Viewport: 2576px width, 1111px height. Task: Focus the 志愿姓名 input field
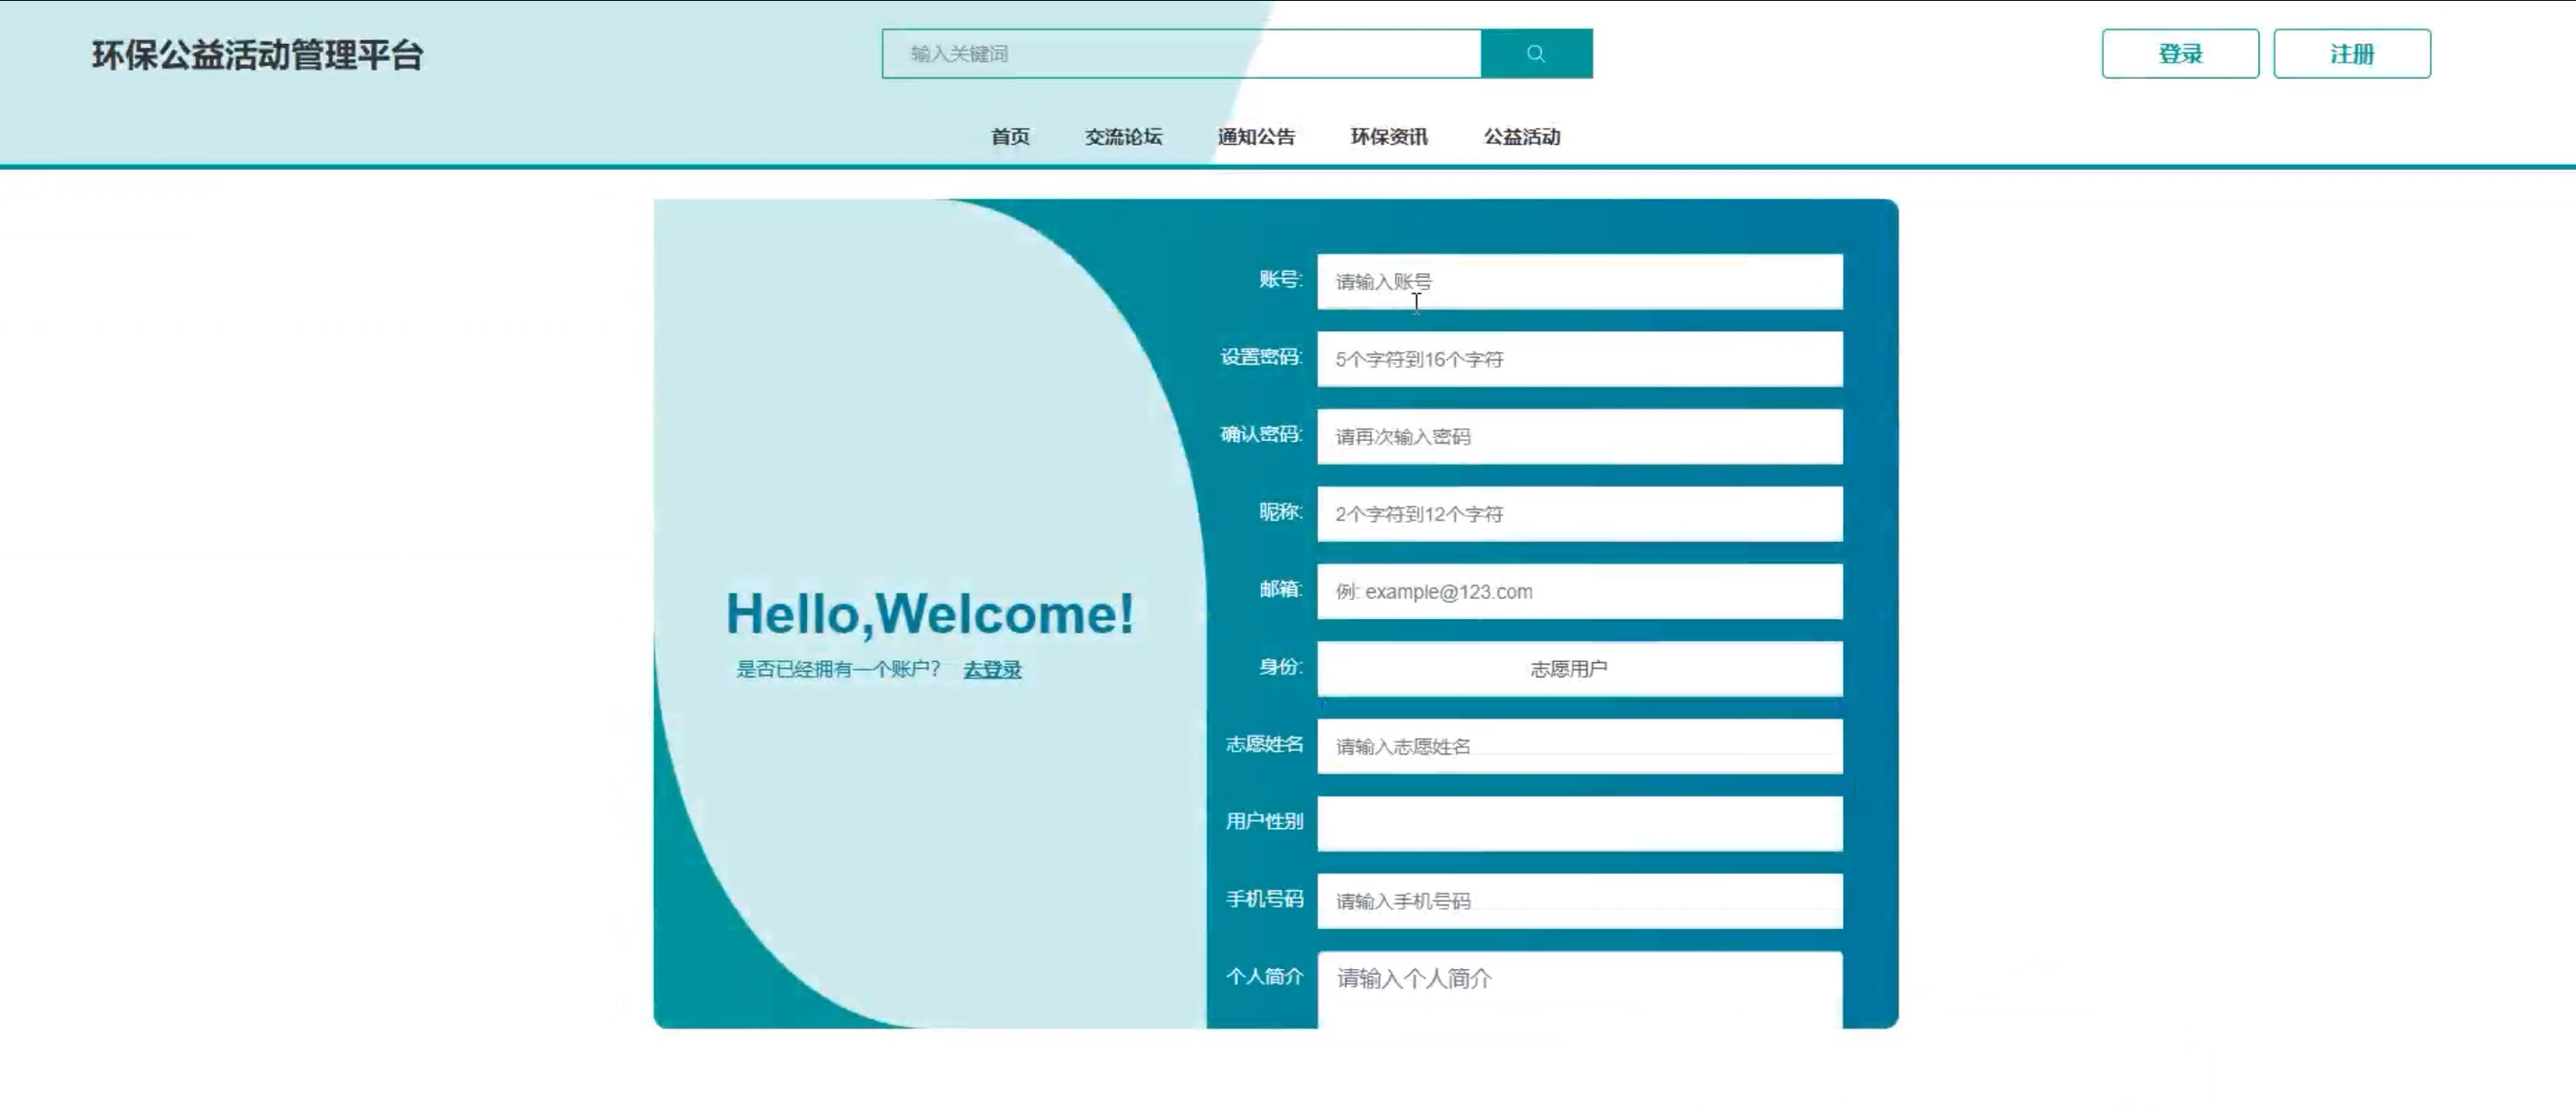click(1579, 747)
